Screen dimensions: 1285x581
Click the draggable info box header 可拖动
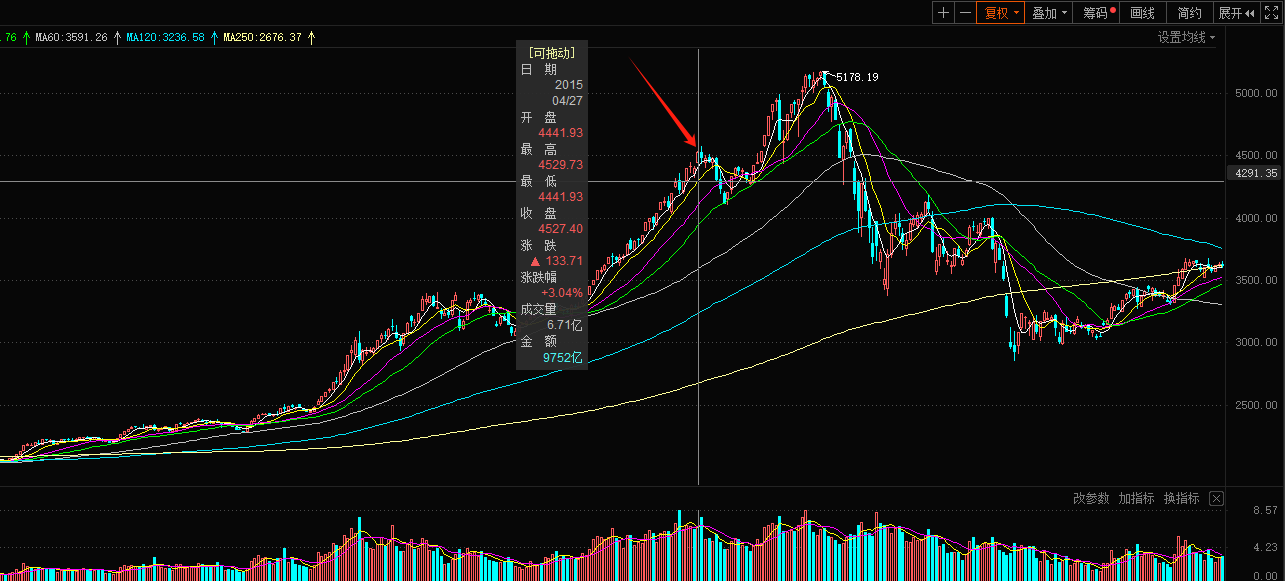[x=551, y=52]
